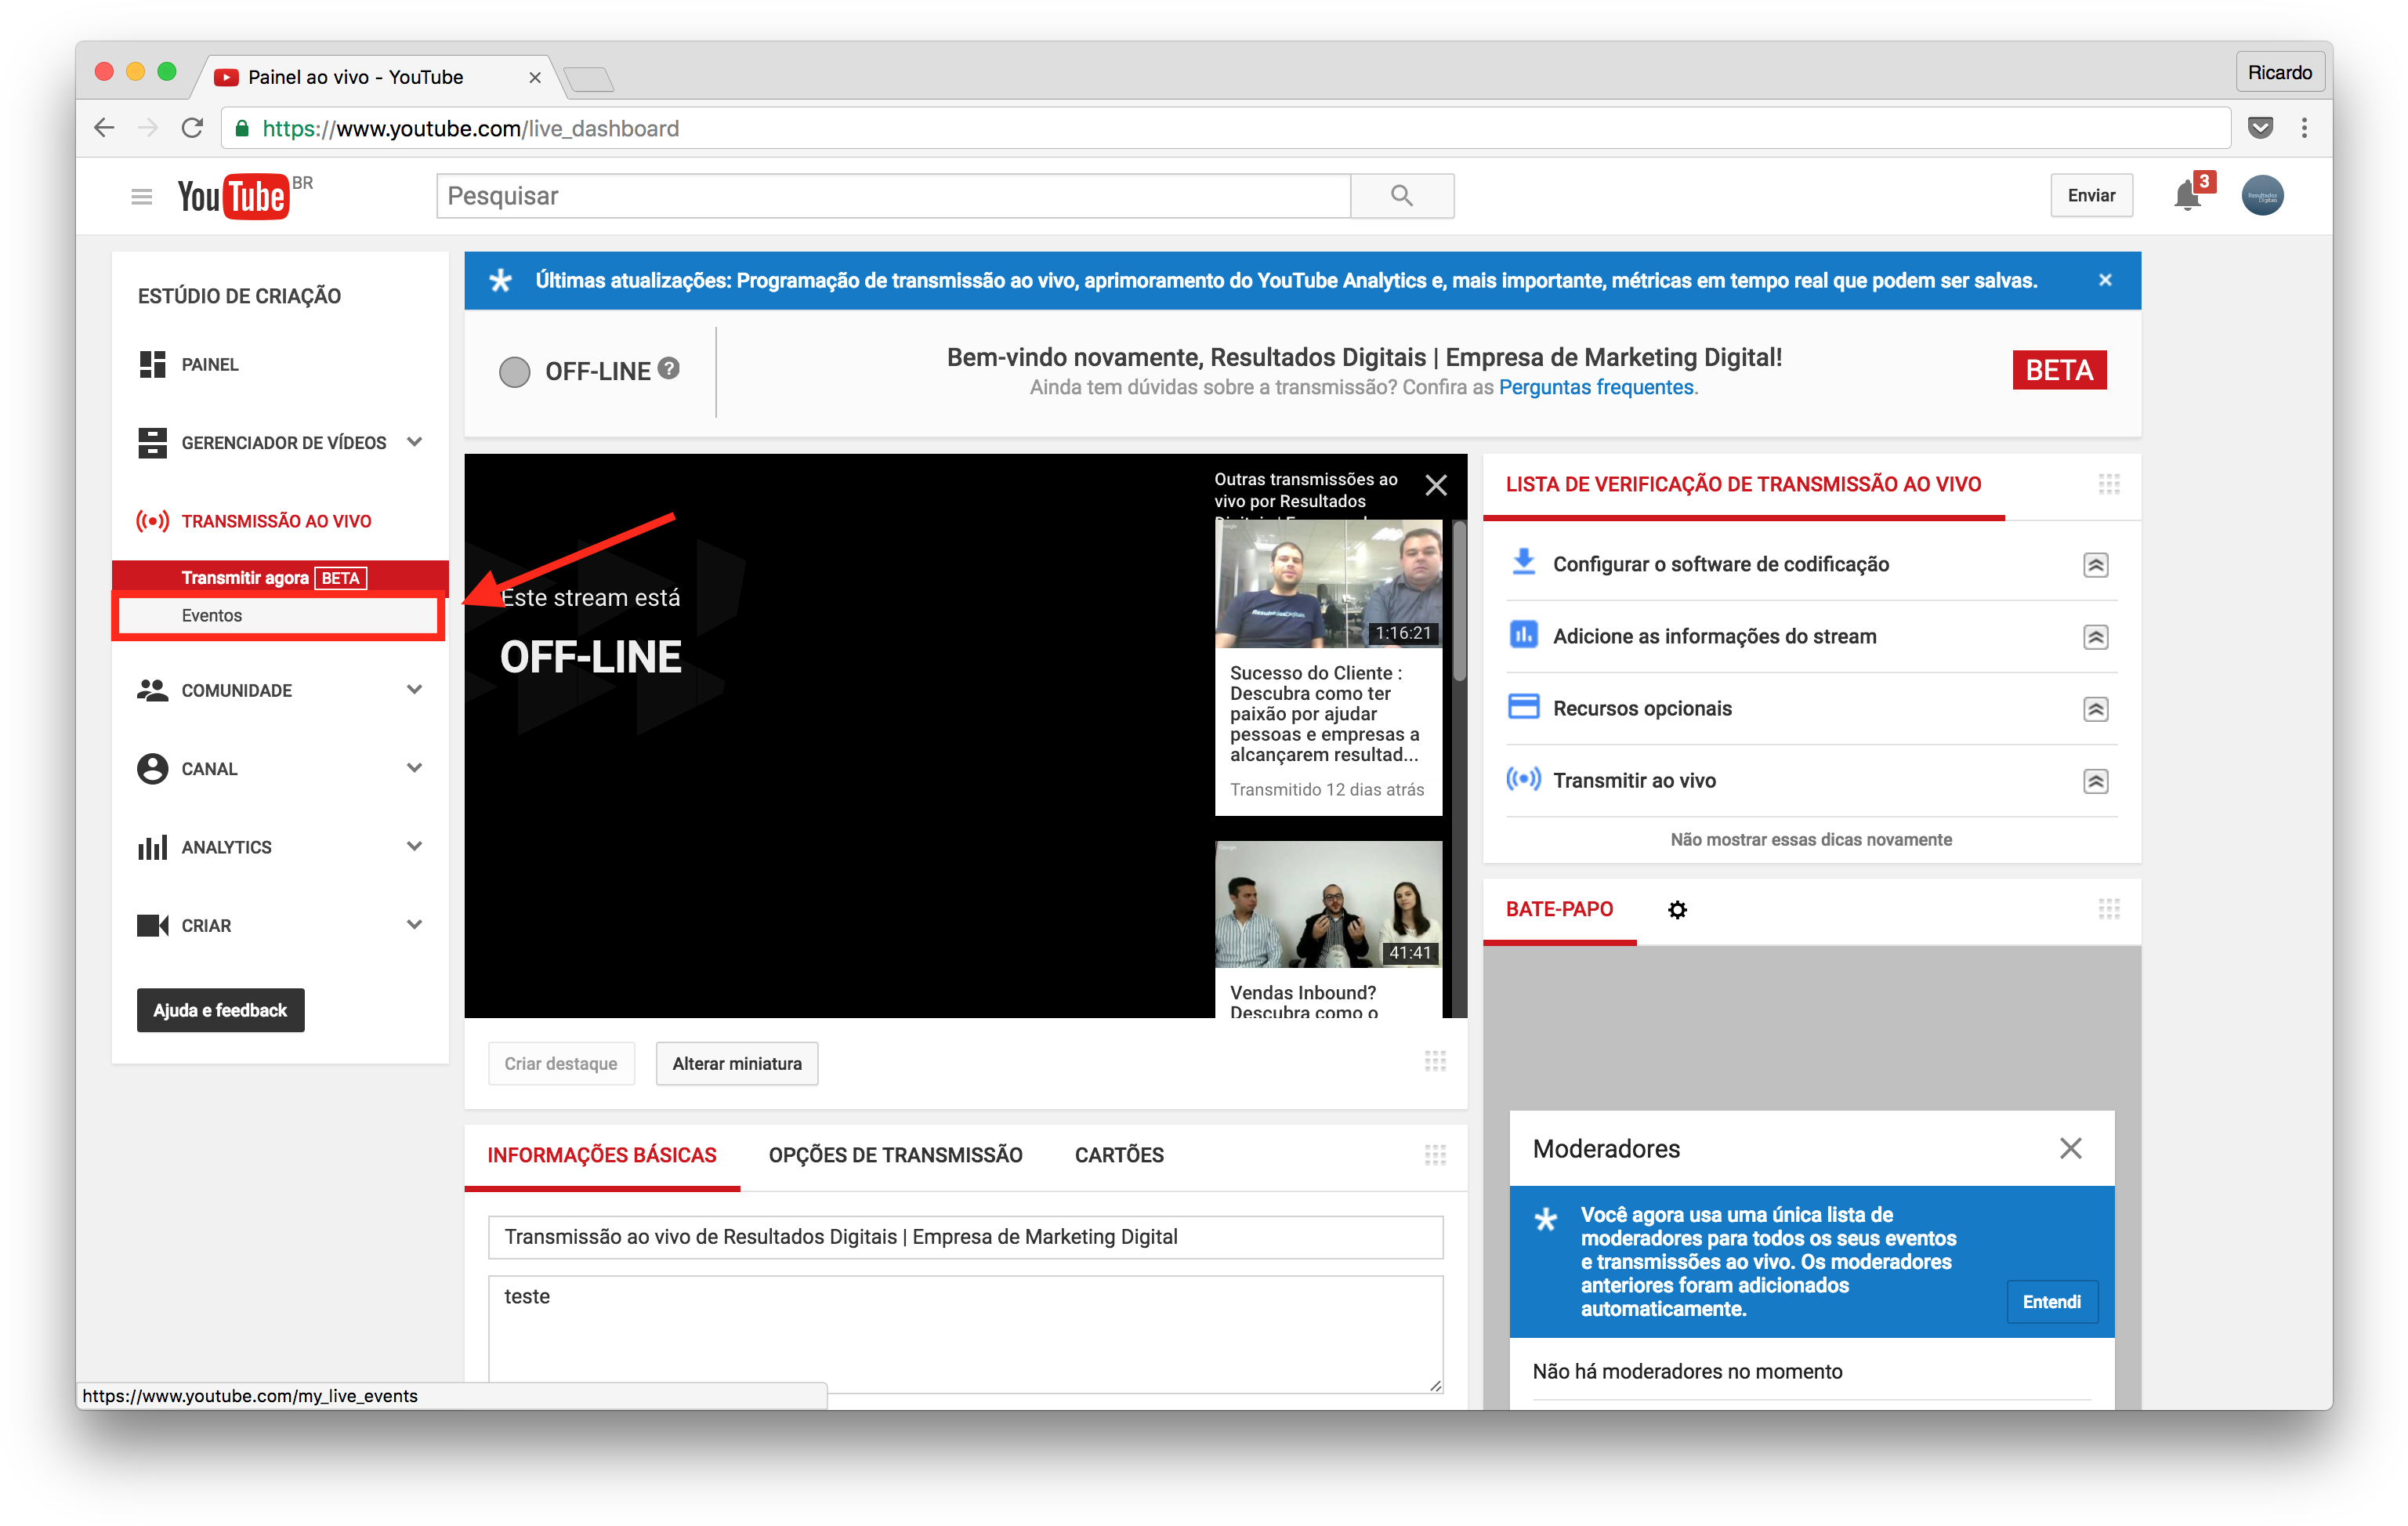Click the search magnifier button
This screenshot has width=2408, height=1526.
point(1401,196)
